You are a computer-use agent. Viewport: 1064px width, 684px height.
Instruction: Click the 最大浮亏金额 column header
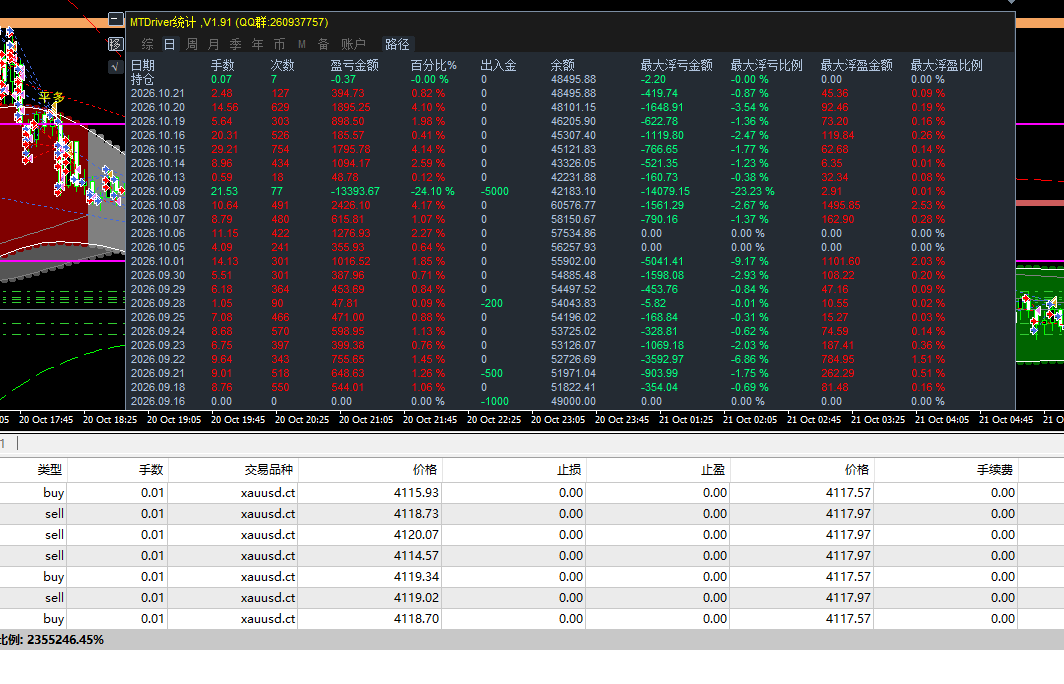point(677,65)
